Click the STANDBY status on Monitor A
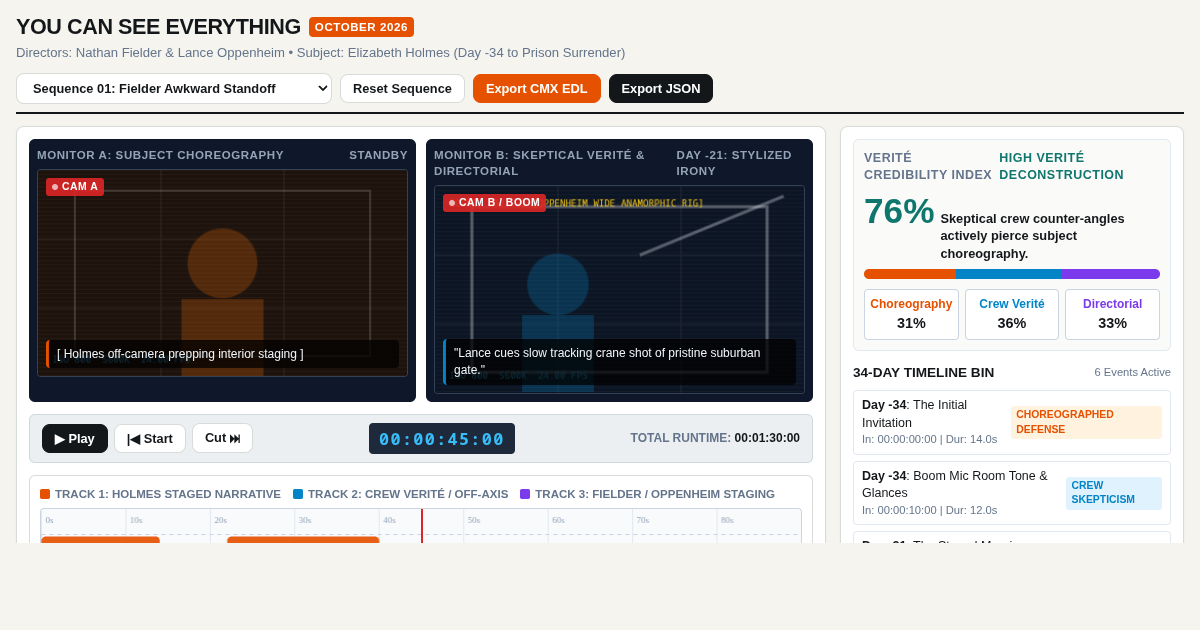 coord(378,155)
